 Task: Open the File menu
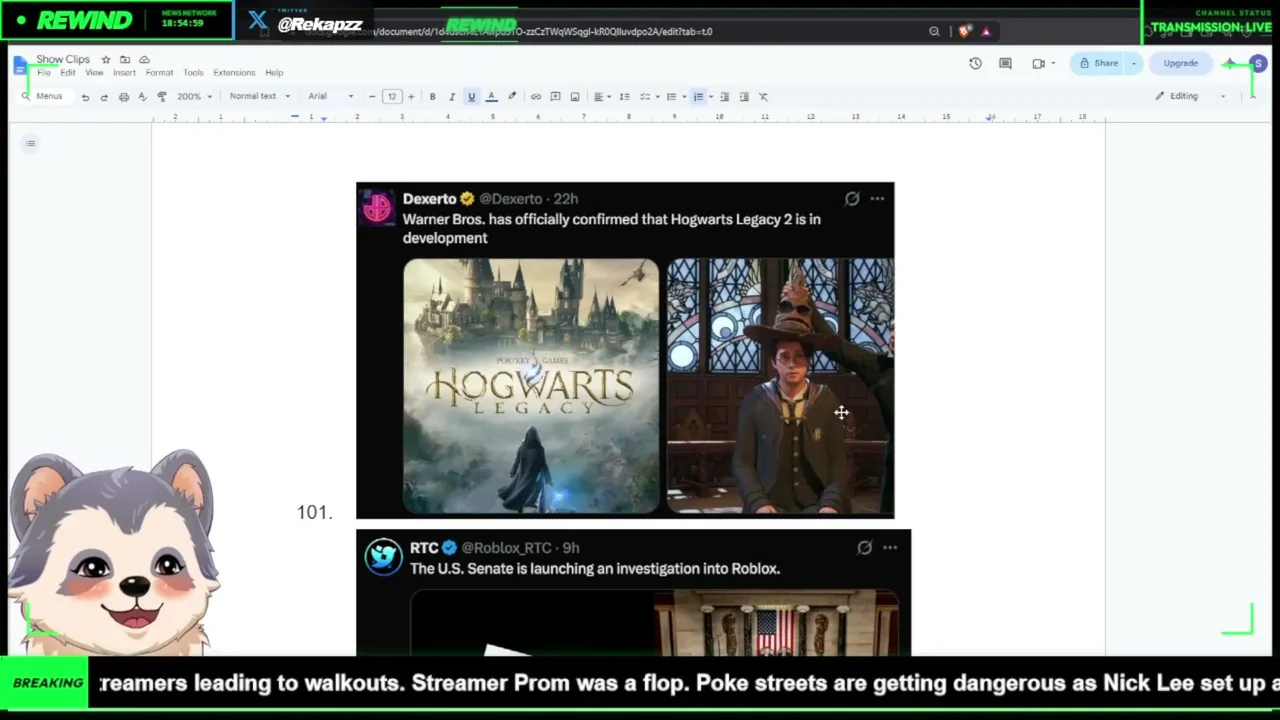(44, 73)
